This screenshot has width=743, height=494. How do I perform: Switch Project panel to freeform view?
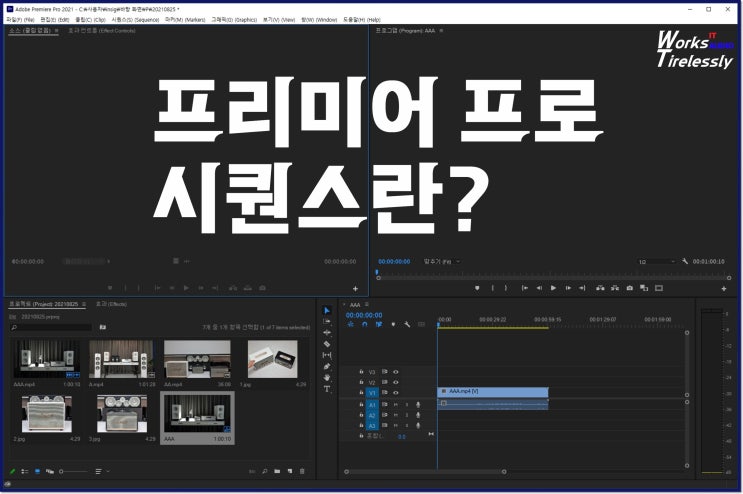point(50,471)
